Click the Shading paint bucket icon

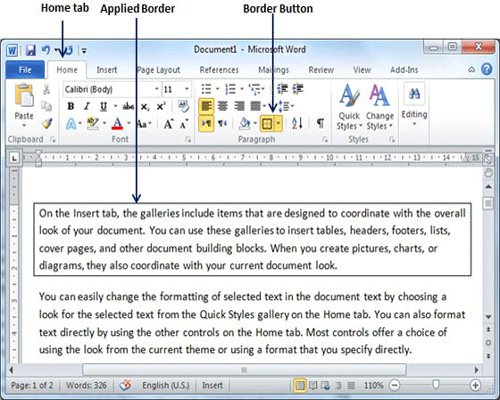point(245,124)
